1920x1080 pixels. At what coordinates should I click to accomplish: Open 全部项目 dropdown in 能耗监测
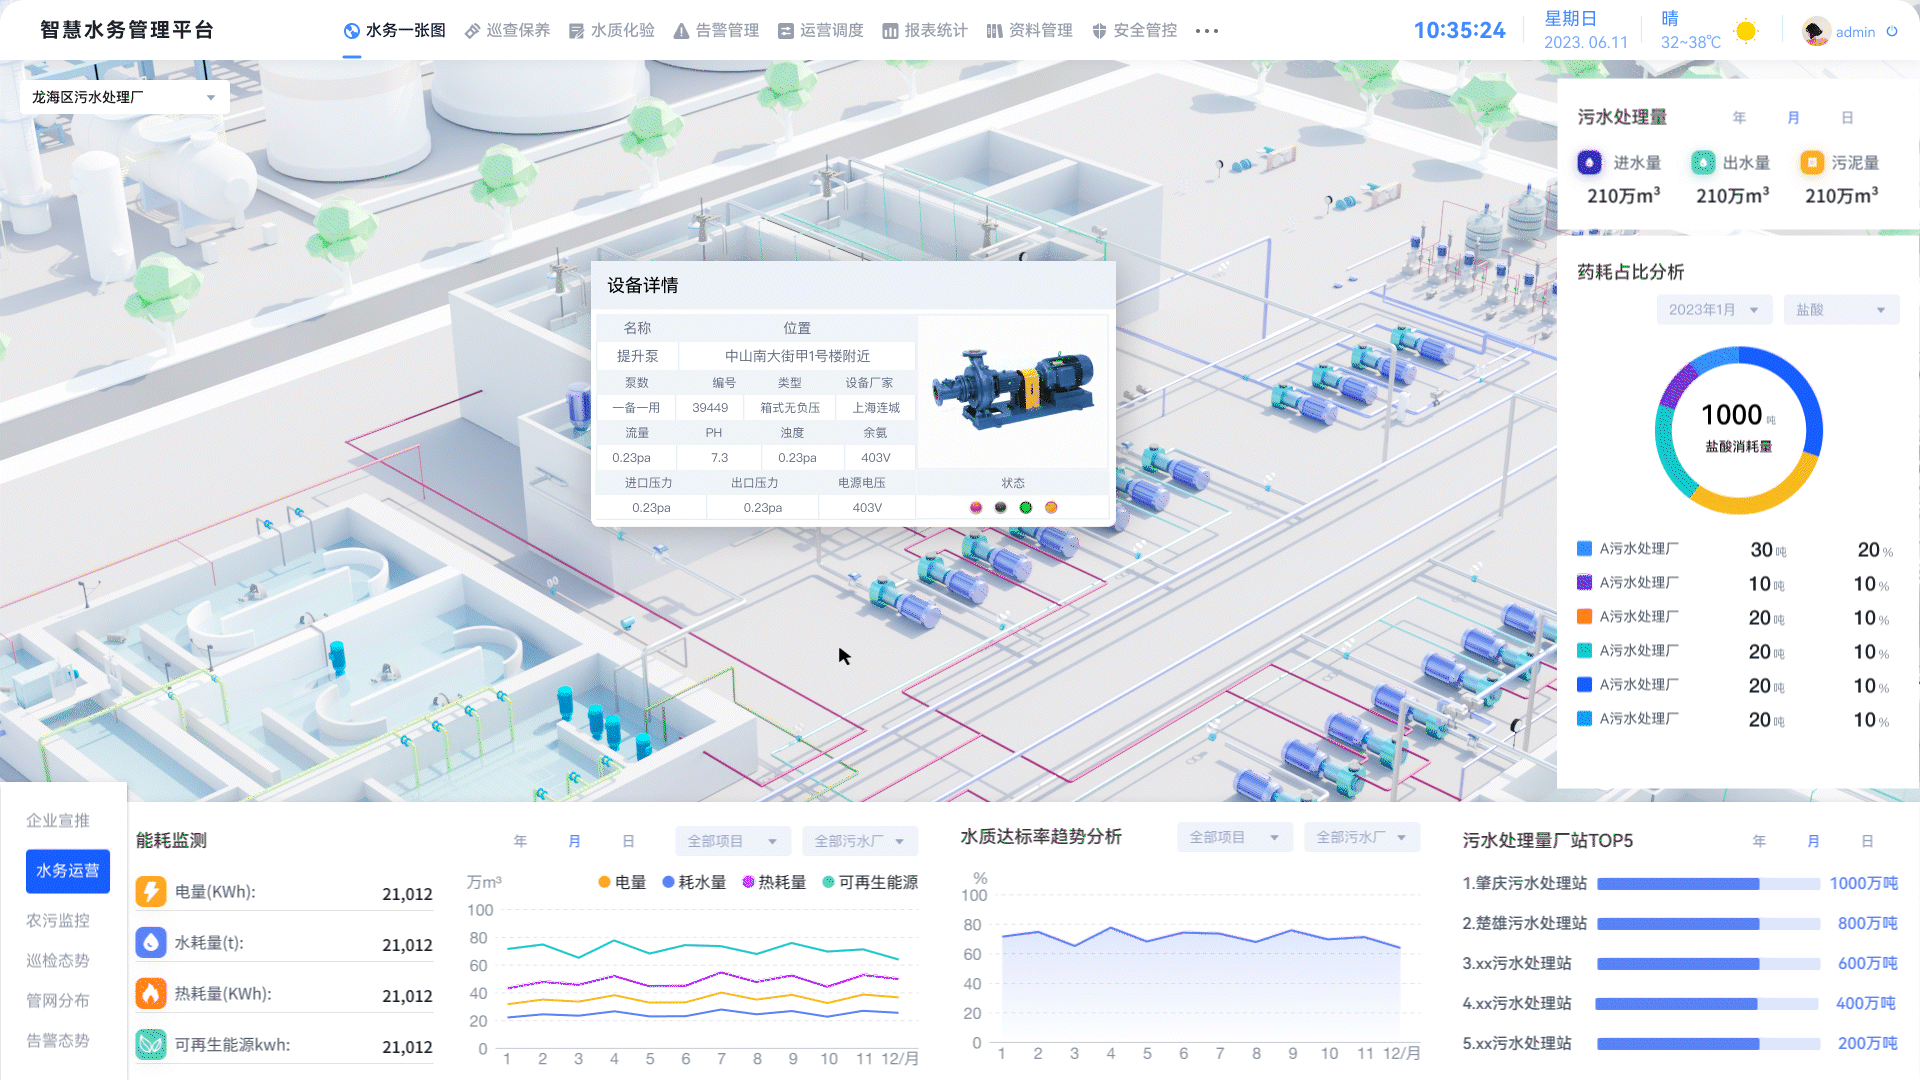732,841
